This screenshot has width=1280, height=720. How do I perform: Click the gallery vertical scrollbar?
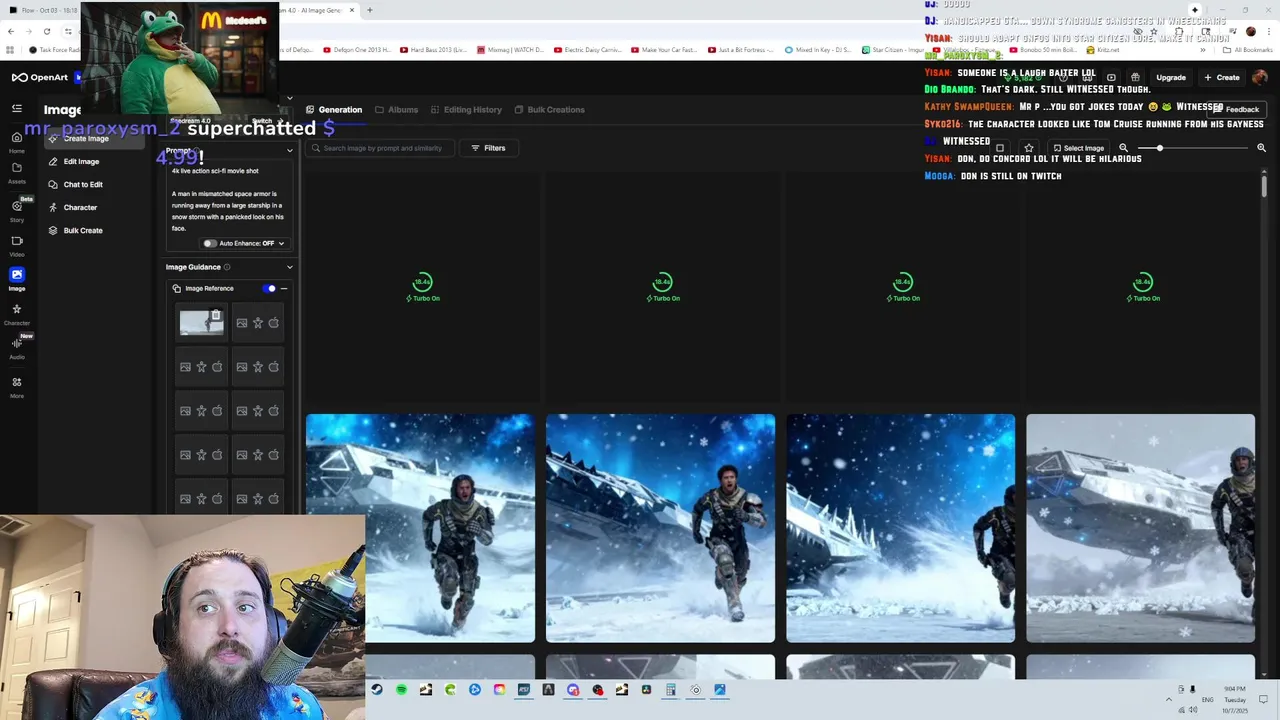1264,186
